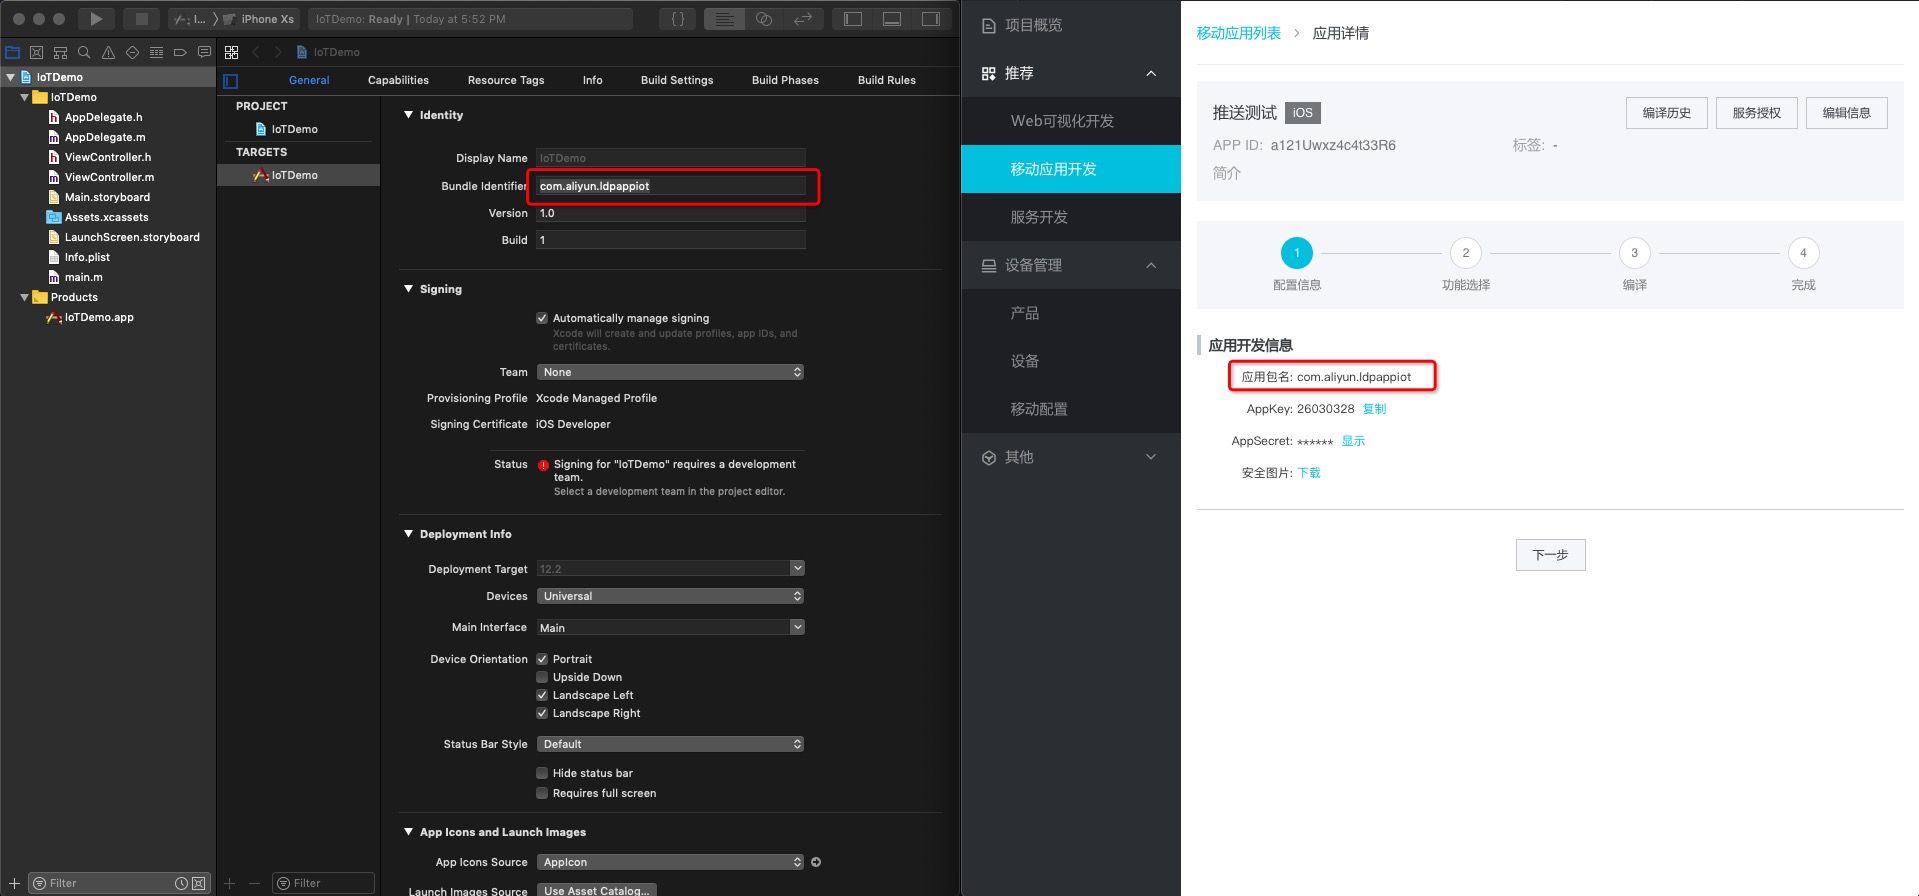This screenshot has height=896, width=1919.
Task: Open the Status Bar Style dropdown
Action: [x=670, y=744]
